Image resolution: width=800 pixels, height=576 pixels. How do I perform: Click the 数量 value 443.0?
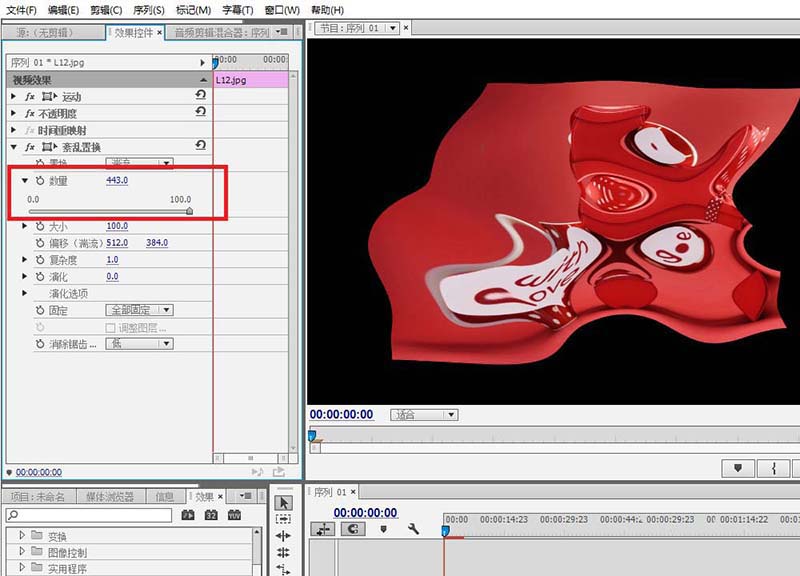pyautogui.click(x=117, y=180)
